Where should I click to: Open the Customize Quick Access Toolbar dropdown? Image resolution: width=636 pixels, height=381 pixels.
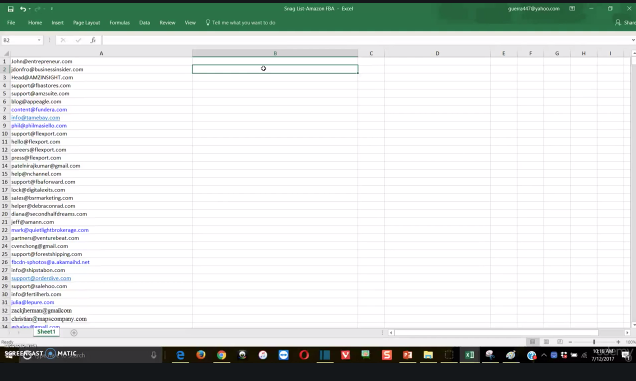pyautogui.click(x=52, y=9)
